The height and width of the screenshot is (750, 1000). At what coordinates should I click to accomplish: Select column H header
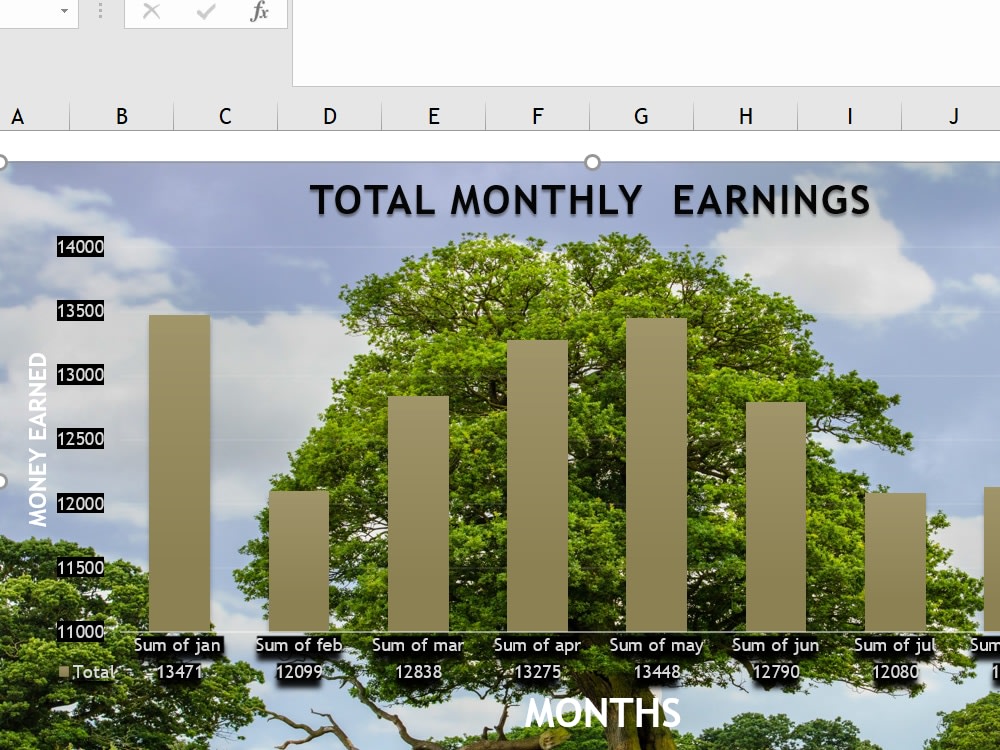[746, 116]
